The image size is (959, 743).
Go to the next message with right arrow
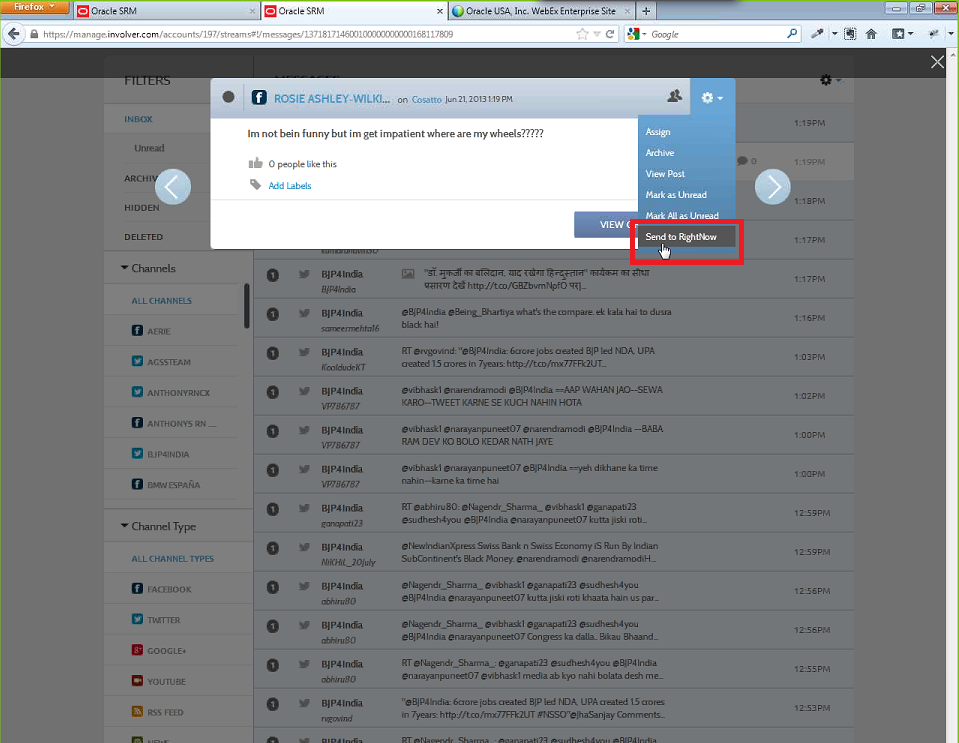[772, 186]
